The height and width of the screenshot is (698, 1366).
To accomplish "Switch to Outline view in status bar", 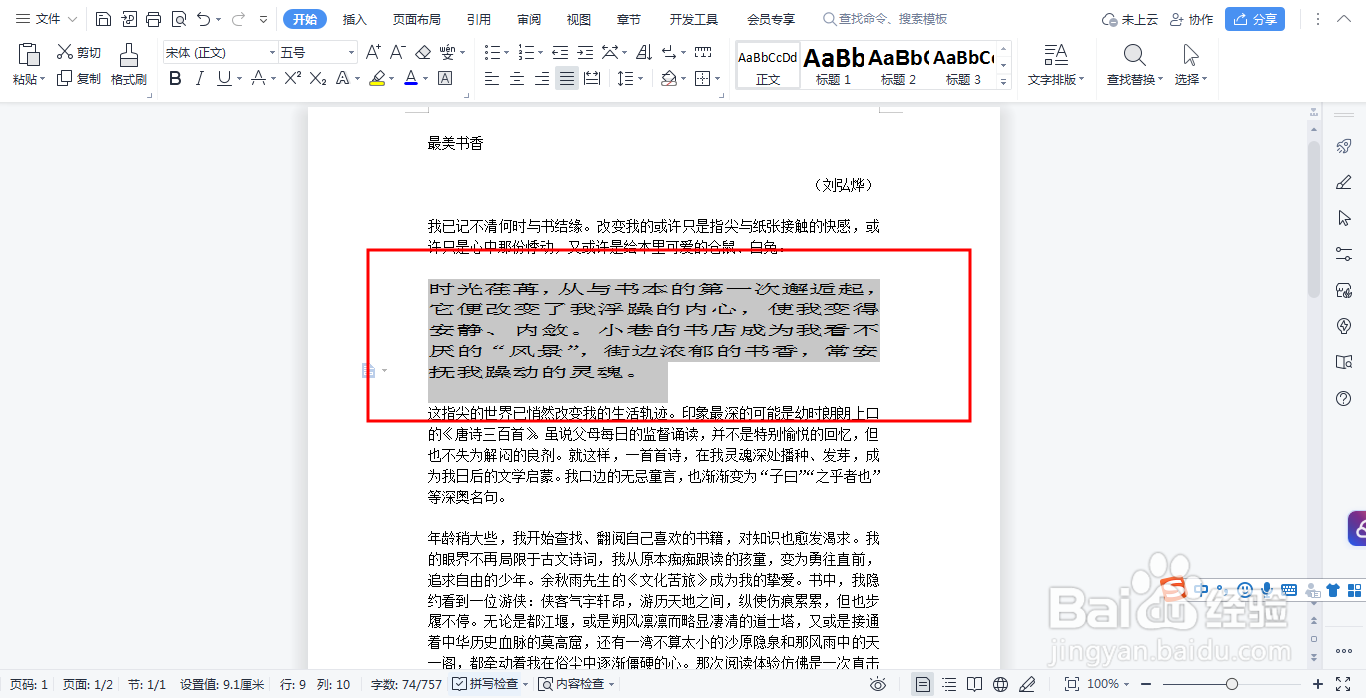I will click(x=949, y=684).
